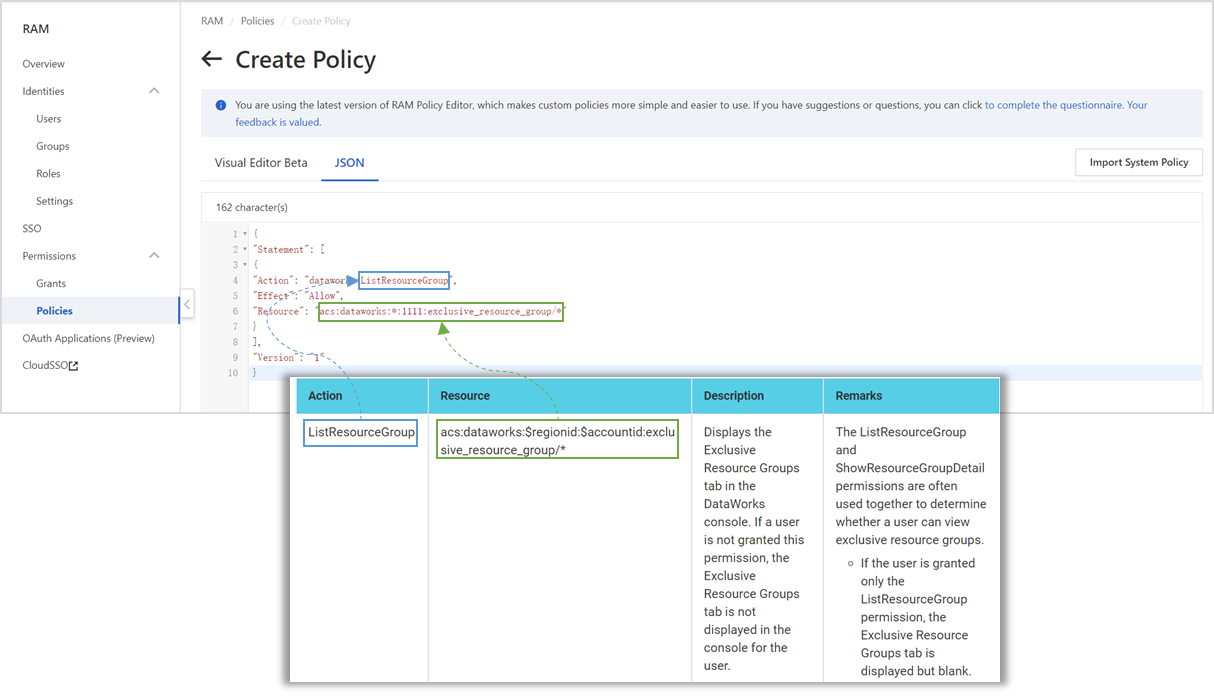Switch to the Visual Editor Beta tab
1214x696 pixels.
click(261, 162)
